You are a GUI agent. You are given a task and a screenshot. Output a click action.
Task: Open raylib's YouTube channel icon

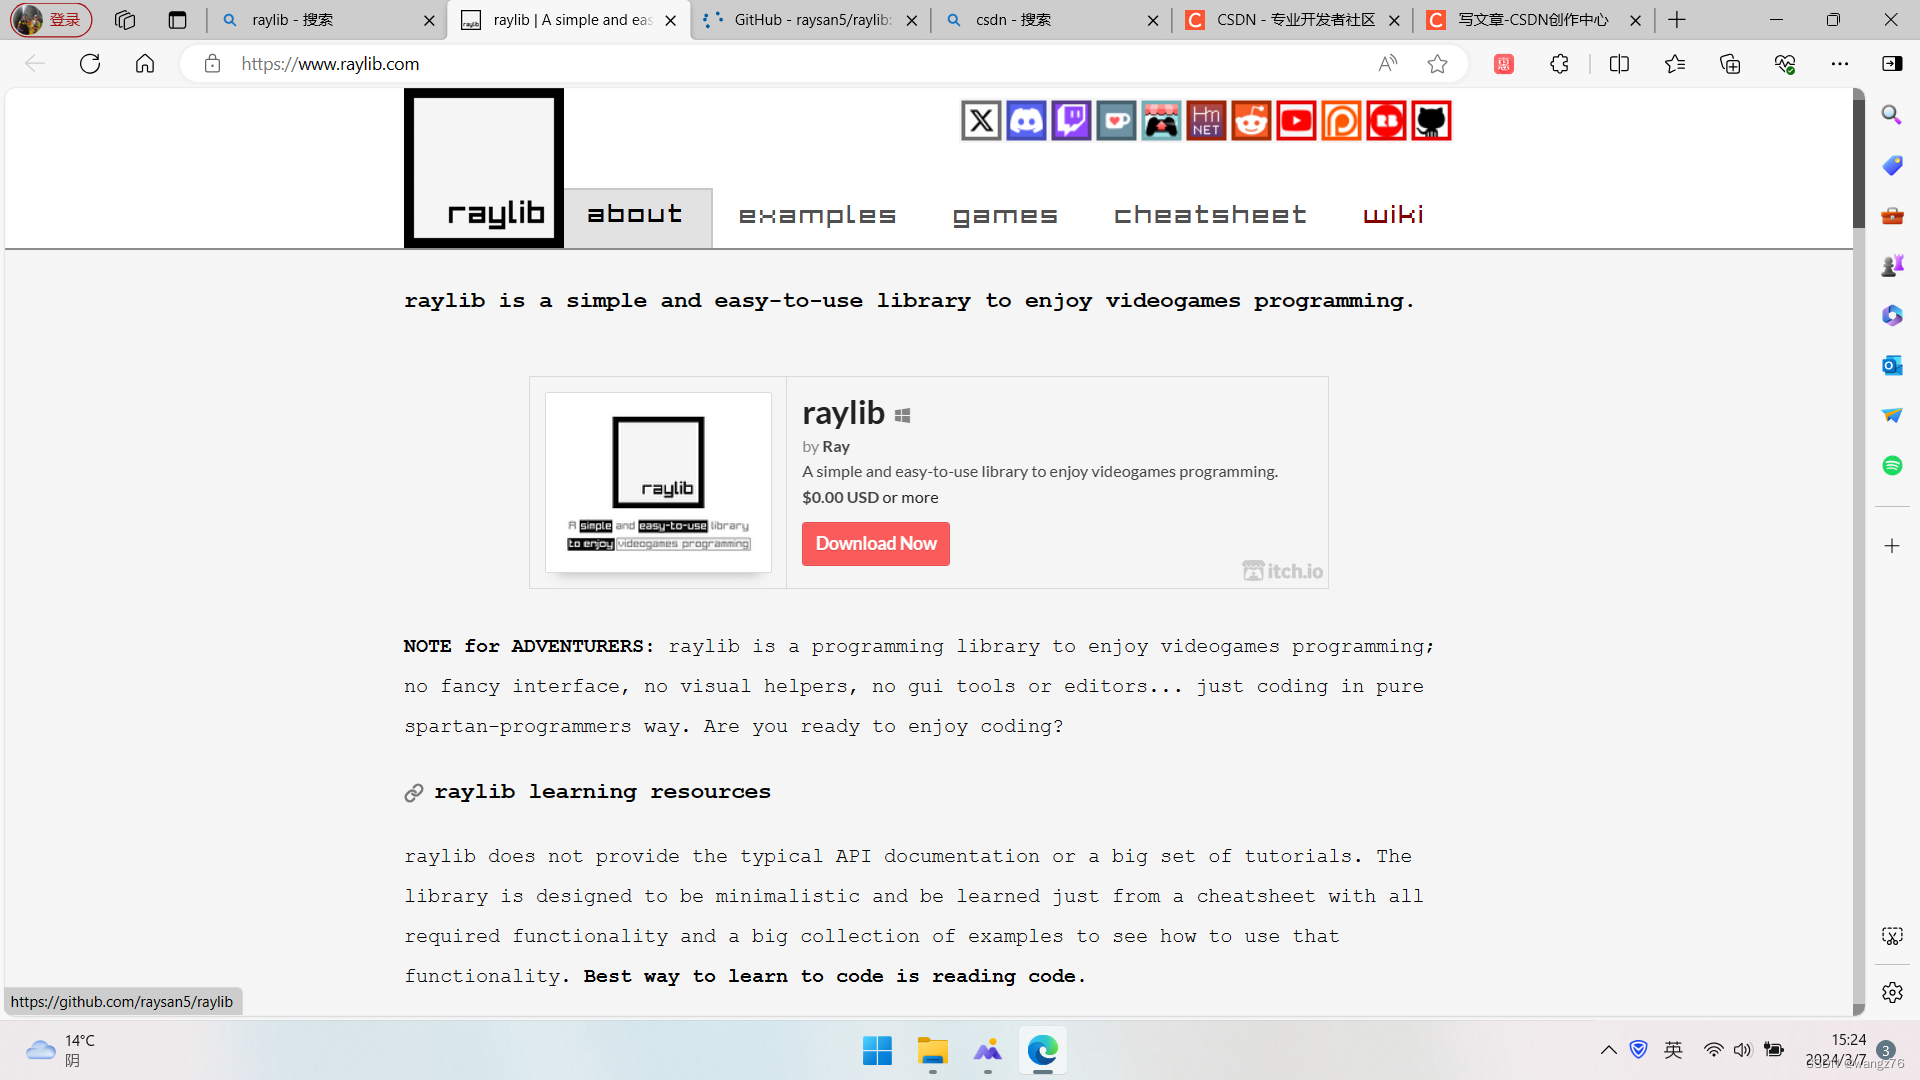(x=1296, y=120)
